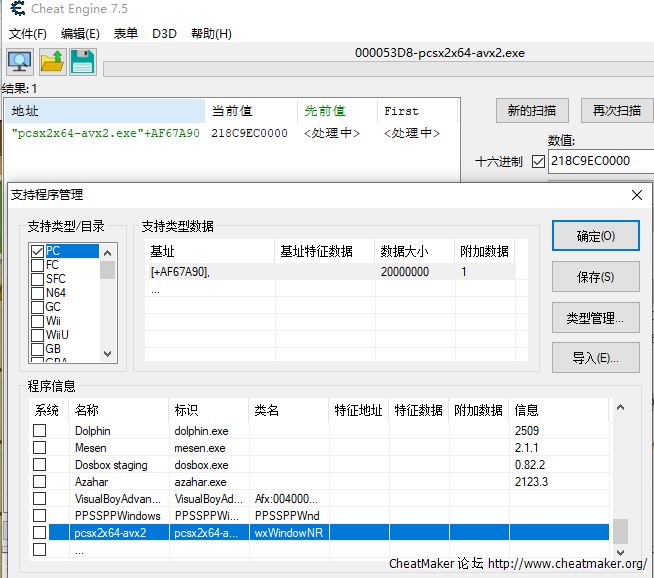
Task: Click the scan value input field
Action: (x=600, y=161)
